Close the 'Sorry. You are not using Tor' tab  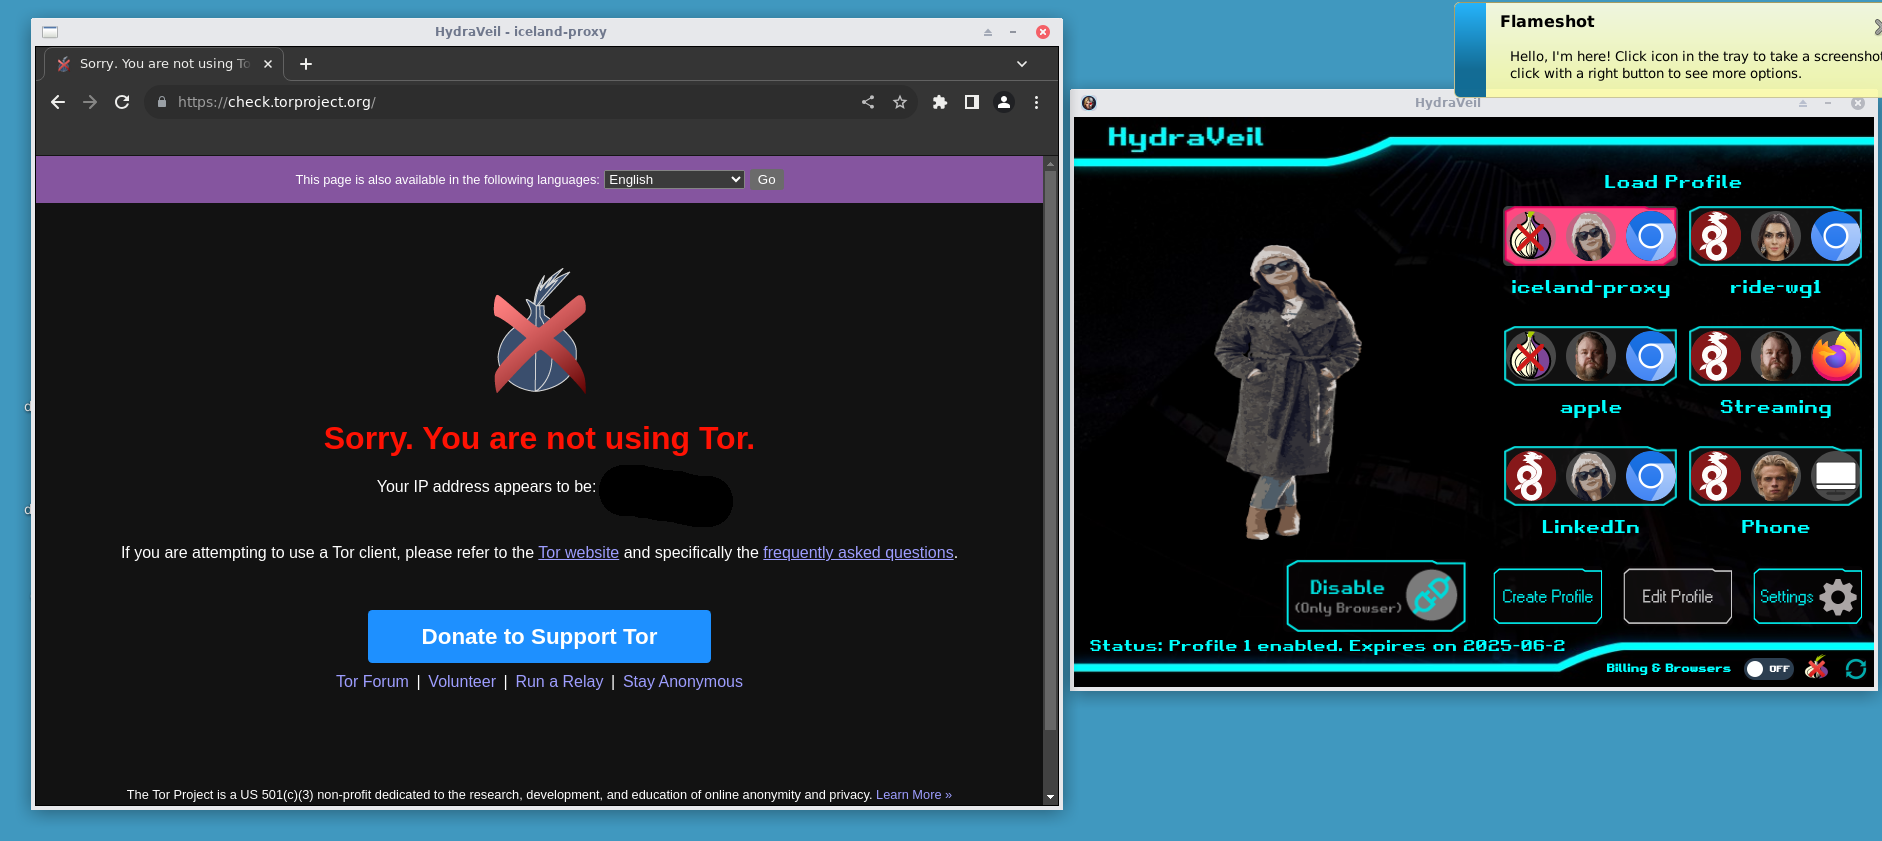click(x=268, y=64)
